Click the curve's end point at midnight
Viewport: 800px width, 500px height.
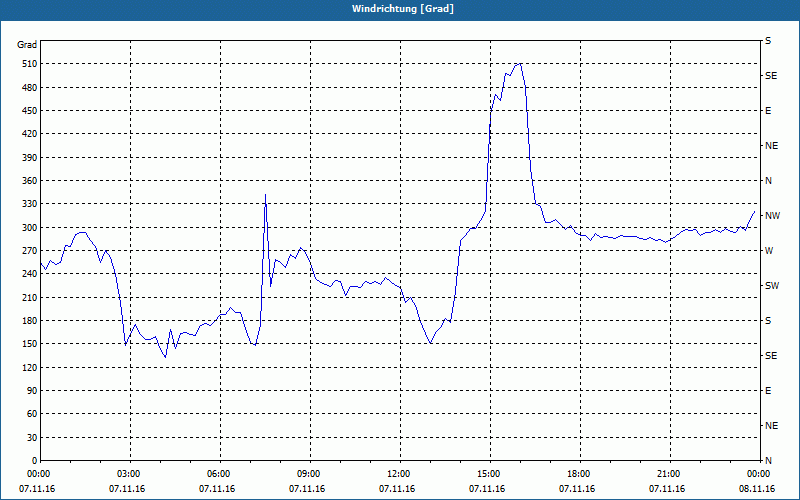(x=754, y=211)
